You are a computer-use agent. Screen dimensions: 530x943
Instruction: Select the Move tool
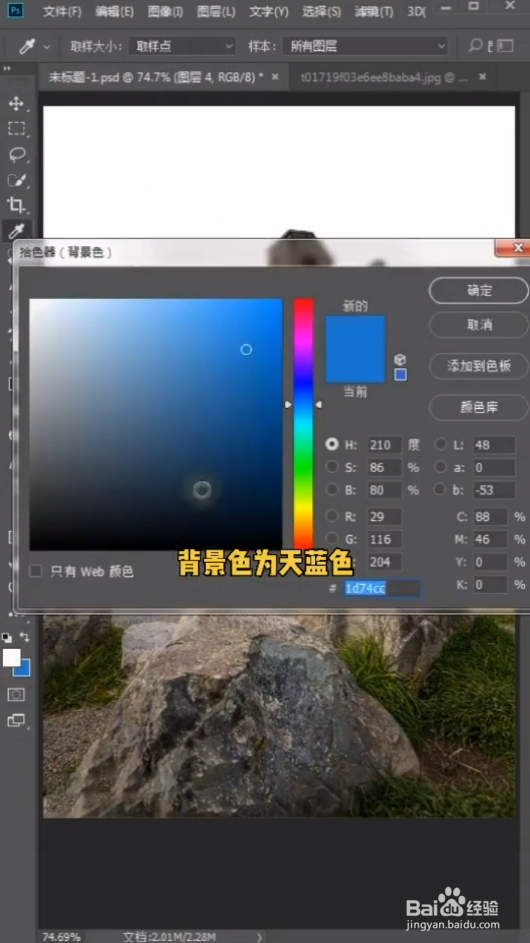coord(16,103)
